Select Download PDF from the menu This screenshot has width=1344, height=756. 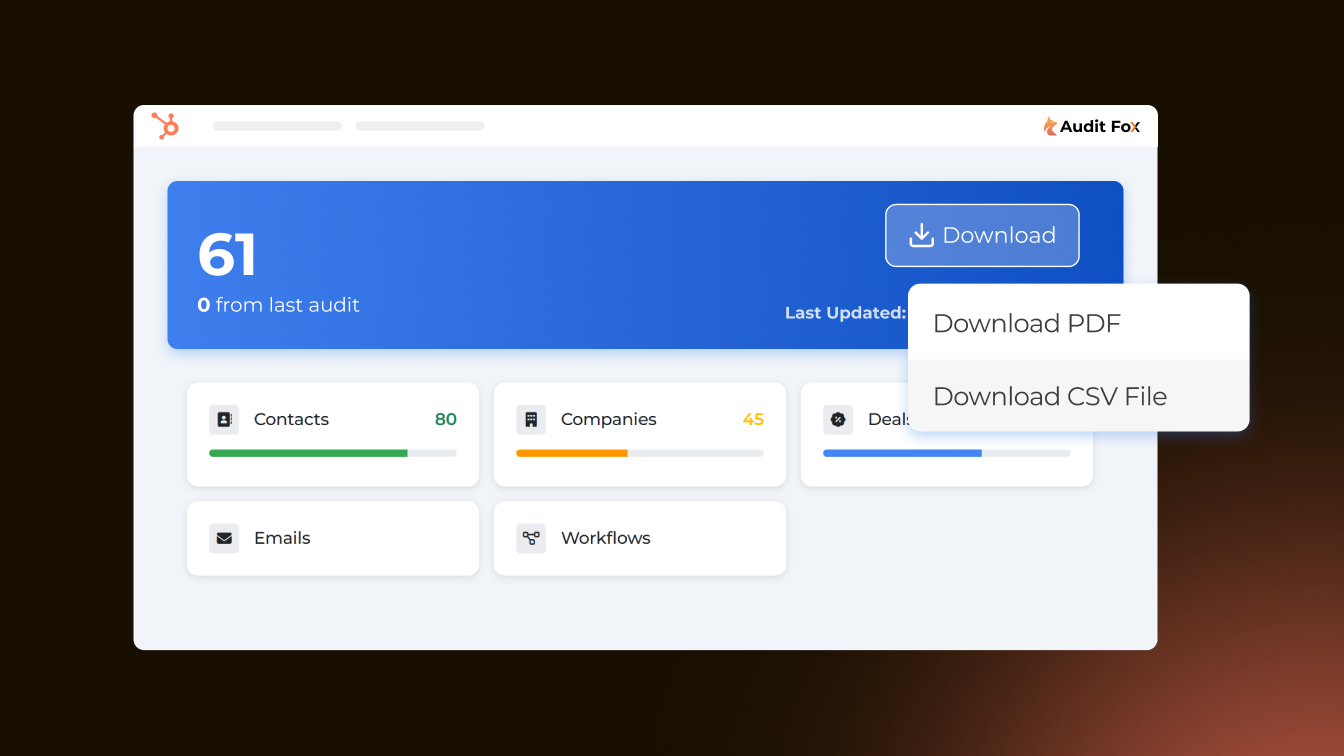(x=1079, y=323)
